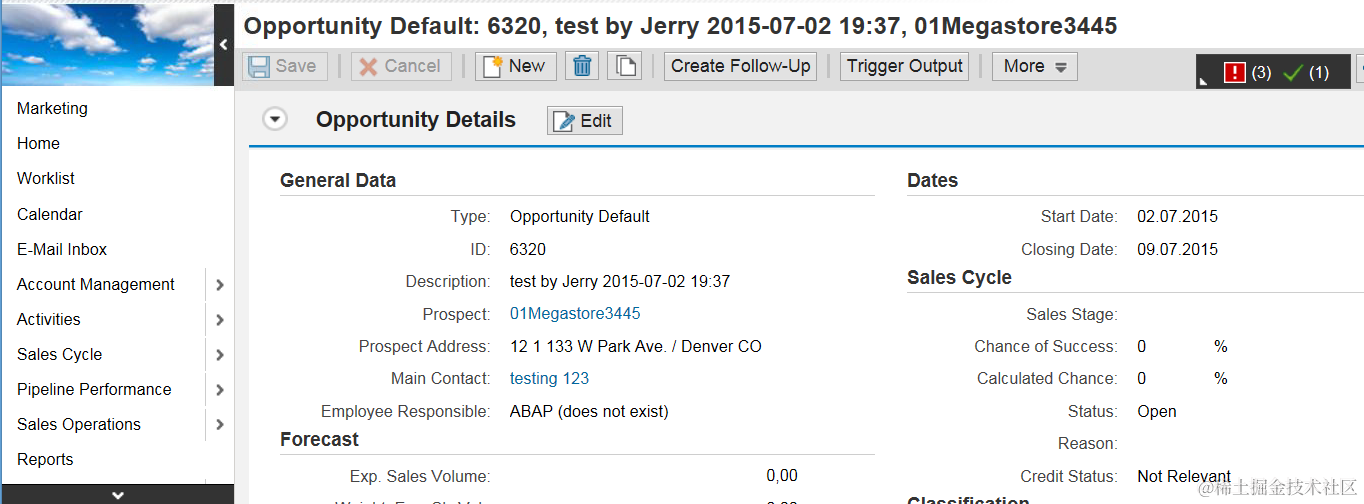The width and height of the screenshot is (1364, 504).
Task: Edit the Opportunity Details
Action: click(585, 121)
